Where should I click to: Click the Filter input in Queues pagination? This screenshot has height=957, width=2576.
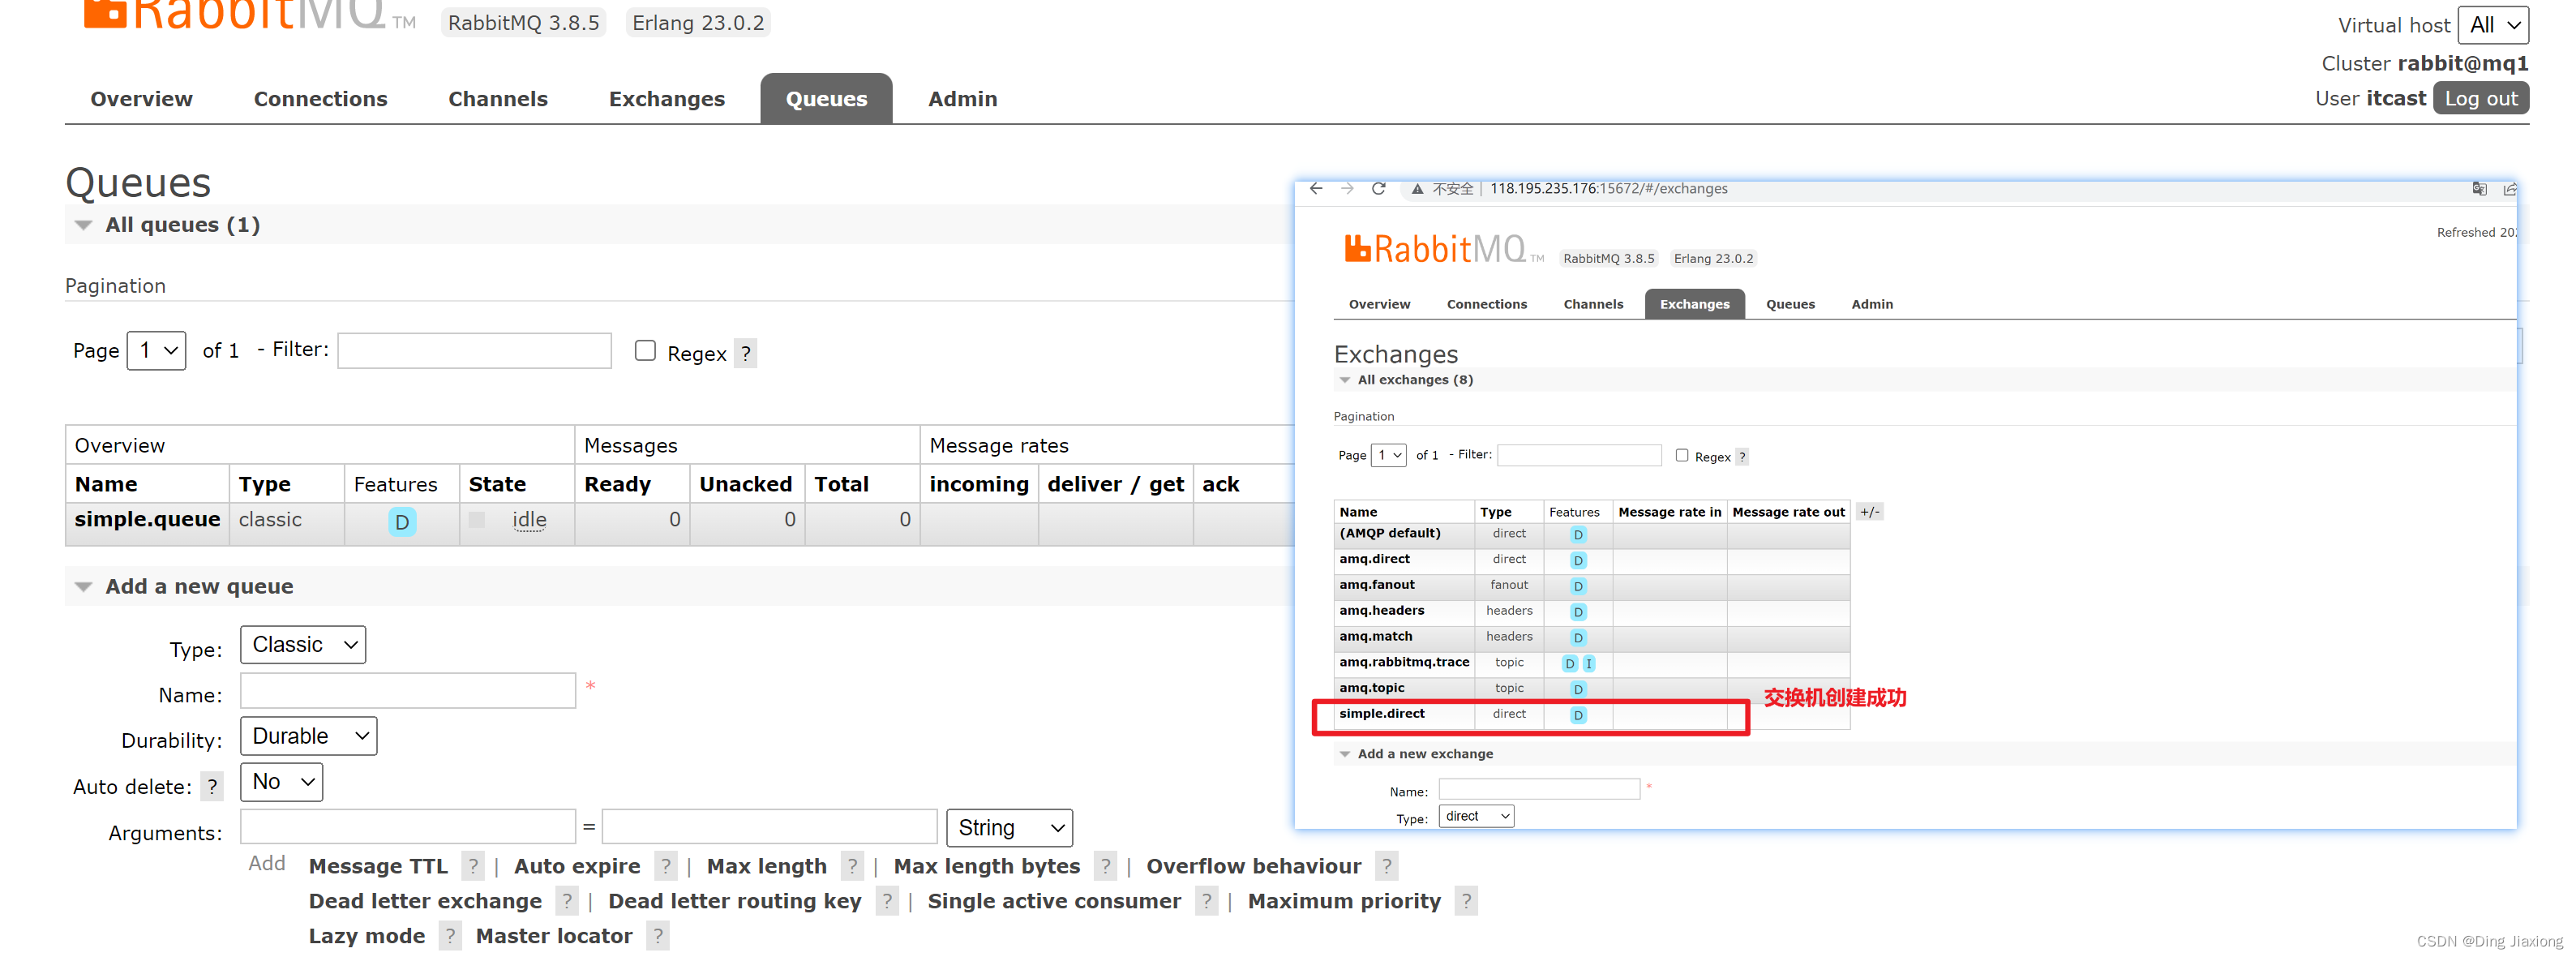pos(474,350)
